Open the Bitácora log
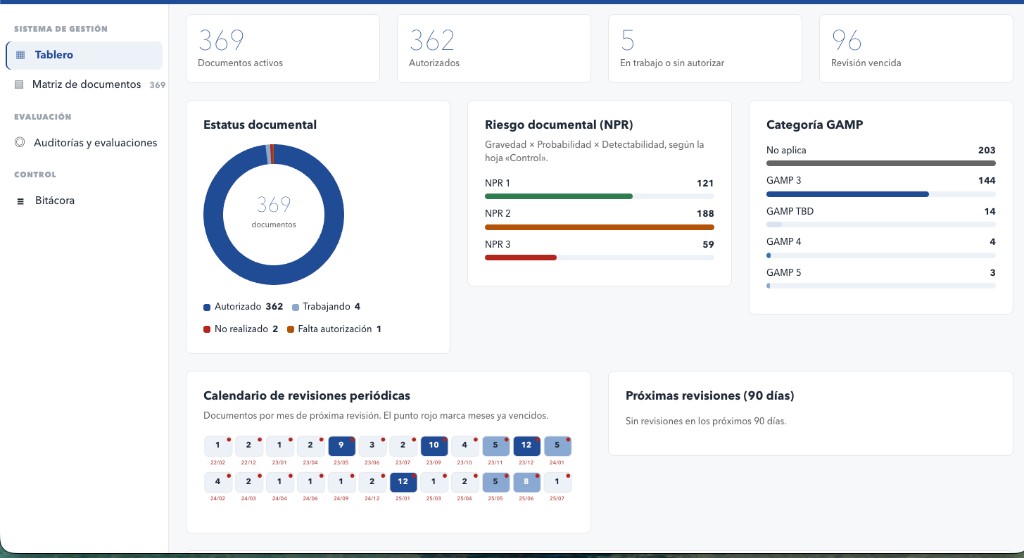The width and height of the screenshot is (1024, 558). (84, 201)
